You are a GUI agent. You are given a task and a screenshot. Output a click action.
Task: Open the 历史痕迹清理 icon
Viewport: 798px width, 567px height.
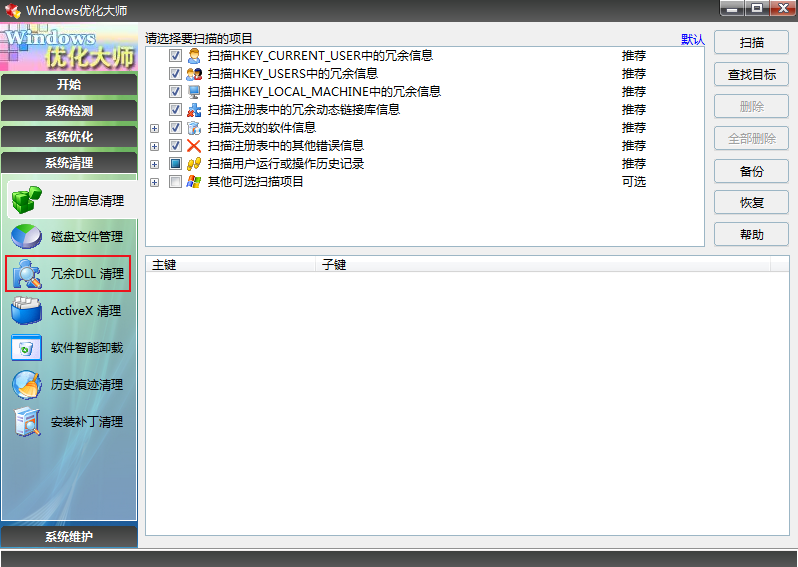coord(26,385)
